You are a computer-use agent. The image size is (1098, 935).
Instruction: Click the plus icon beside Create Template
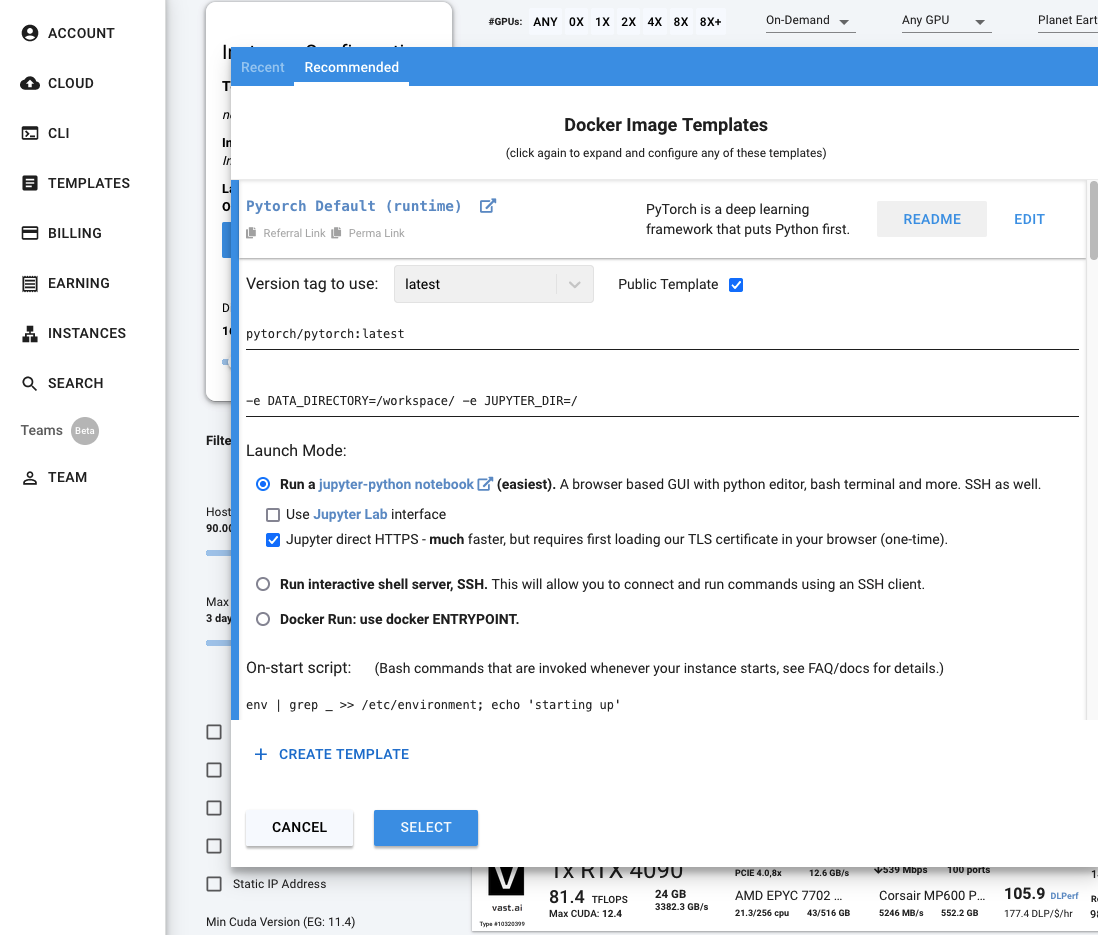click(x=260, y=754)
